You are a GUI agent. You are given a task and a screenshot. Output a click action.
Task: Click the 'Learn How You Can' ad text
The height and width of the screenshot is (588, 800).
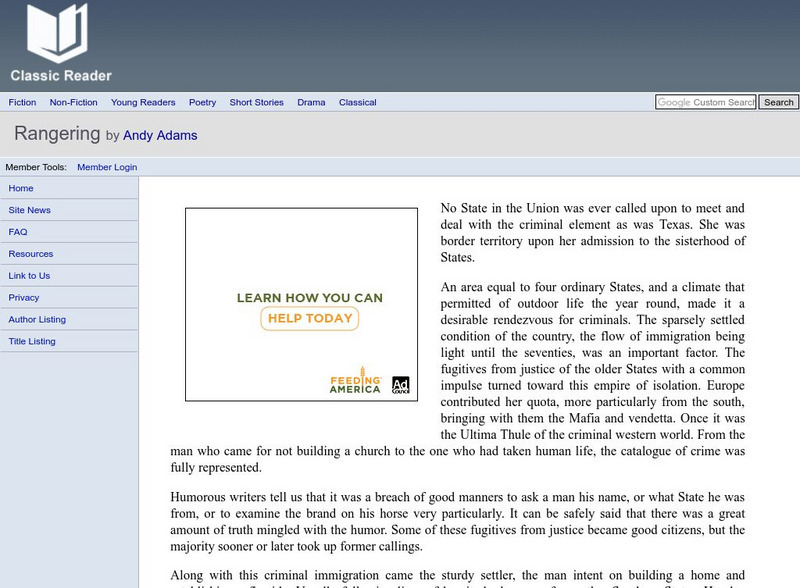(310, 298)
